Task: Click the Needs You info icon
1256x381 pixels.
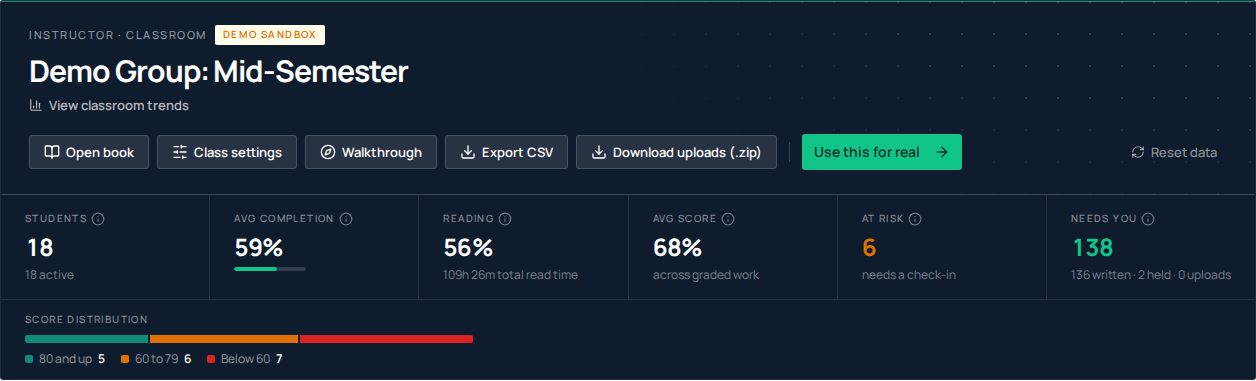Action: point(1147,219)
